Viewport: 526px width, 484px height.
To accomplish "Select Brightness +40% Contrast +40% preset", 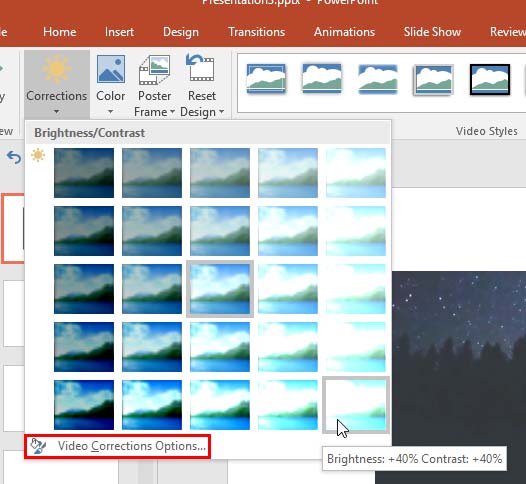I will point(356,405).
